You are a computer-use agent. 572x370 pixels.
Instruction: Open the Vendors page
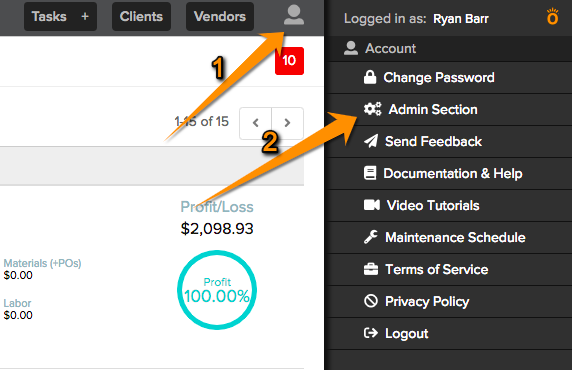(x=220, y=16)
